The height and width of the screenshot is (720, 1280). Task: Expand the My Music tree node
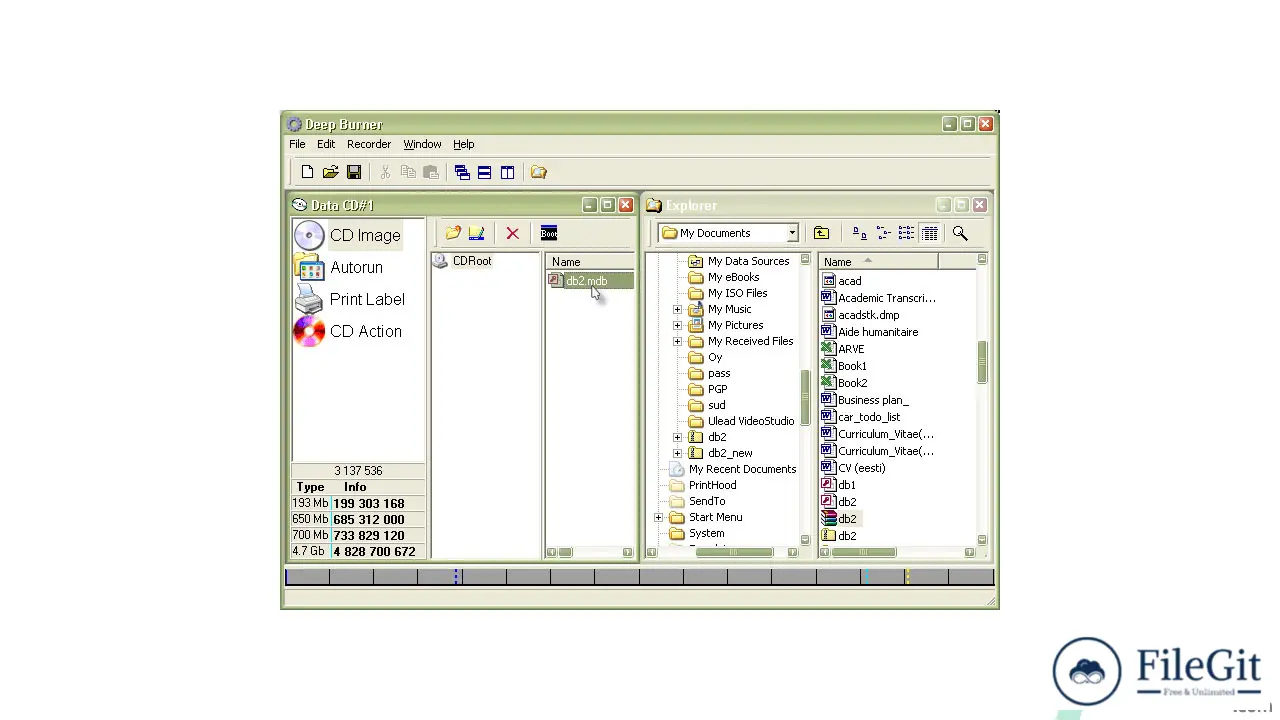[x=677, y=309]
